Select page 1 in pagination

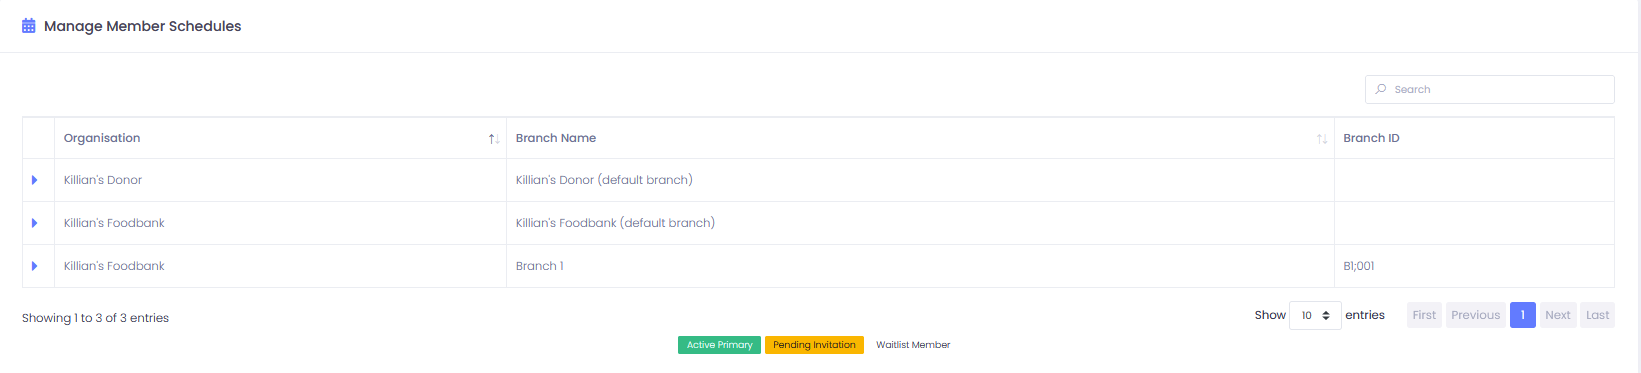(1522, 315)
